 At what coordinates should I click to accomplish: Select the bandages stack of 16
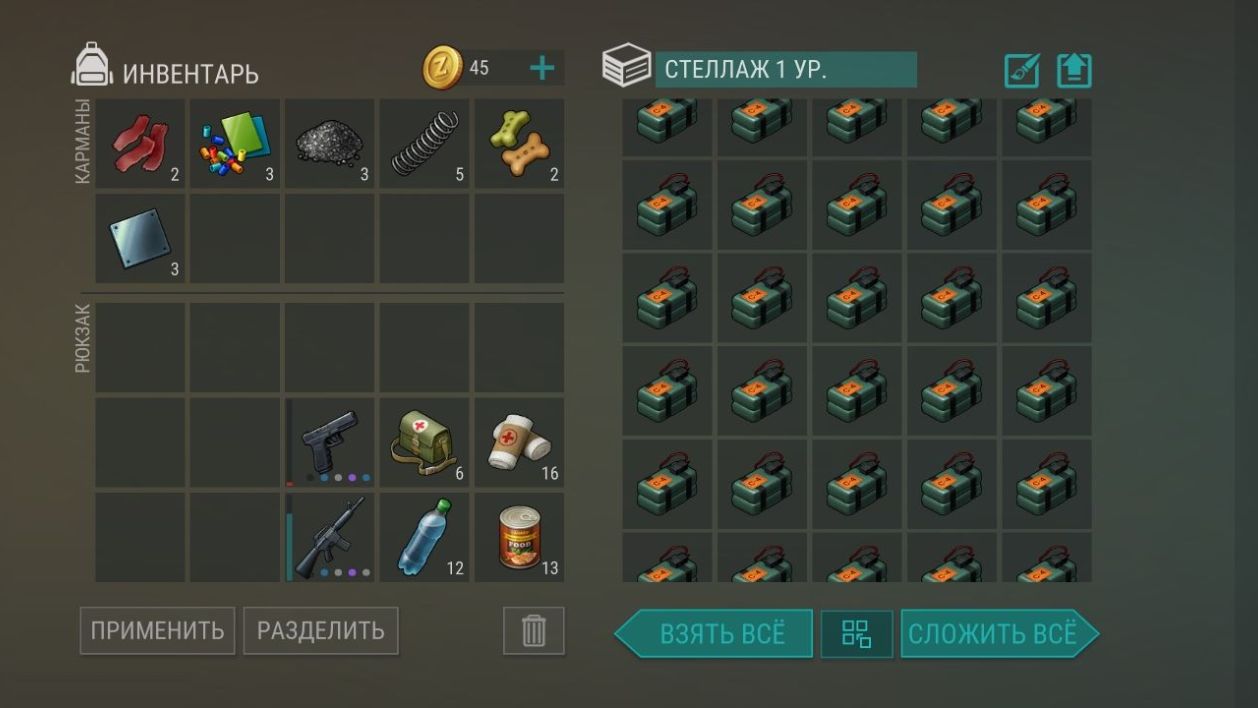tap(519, 442)
